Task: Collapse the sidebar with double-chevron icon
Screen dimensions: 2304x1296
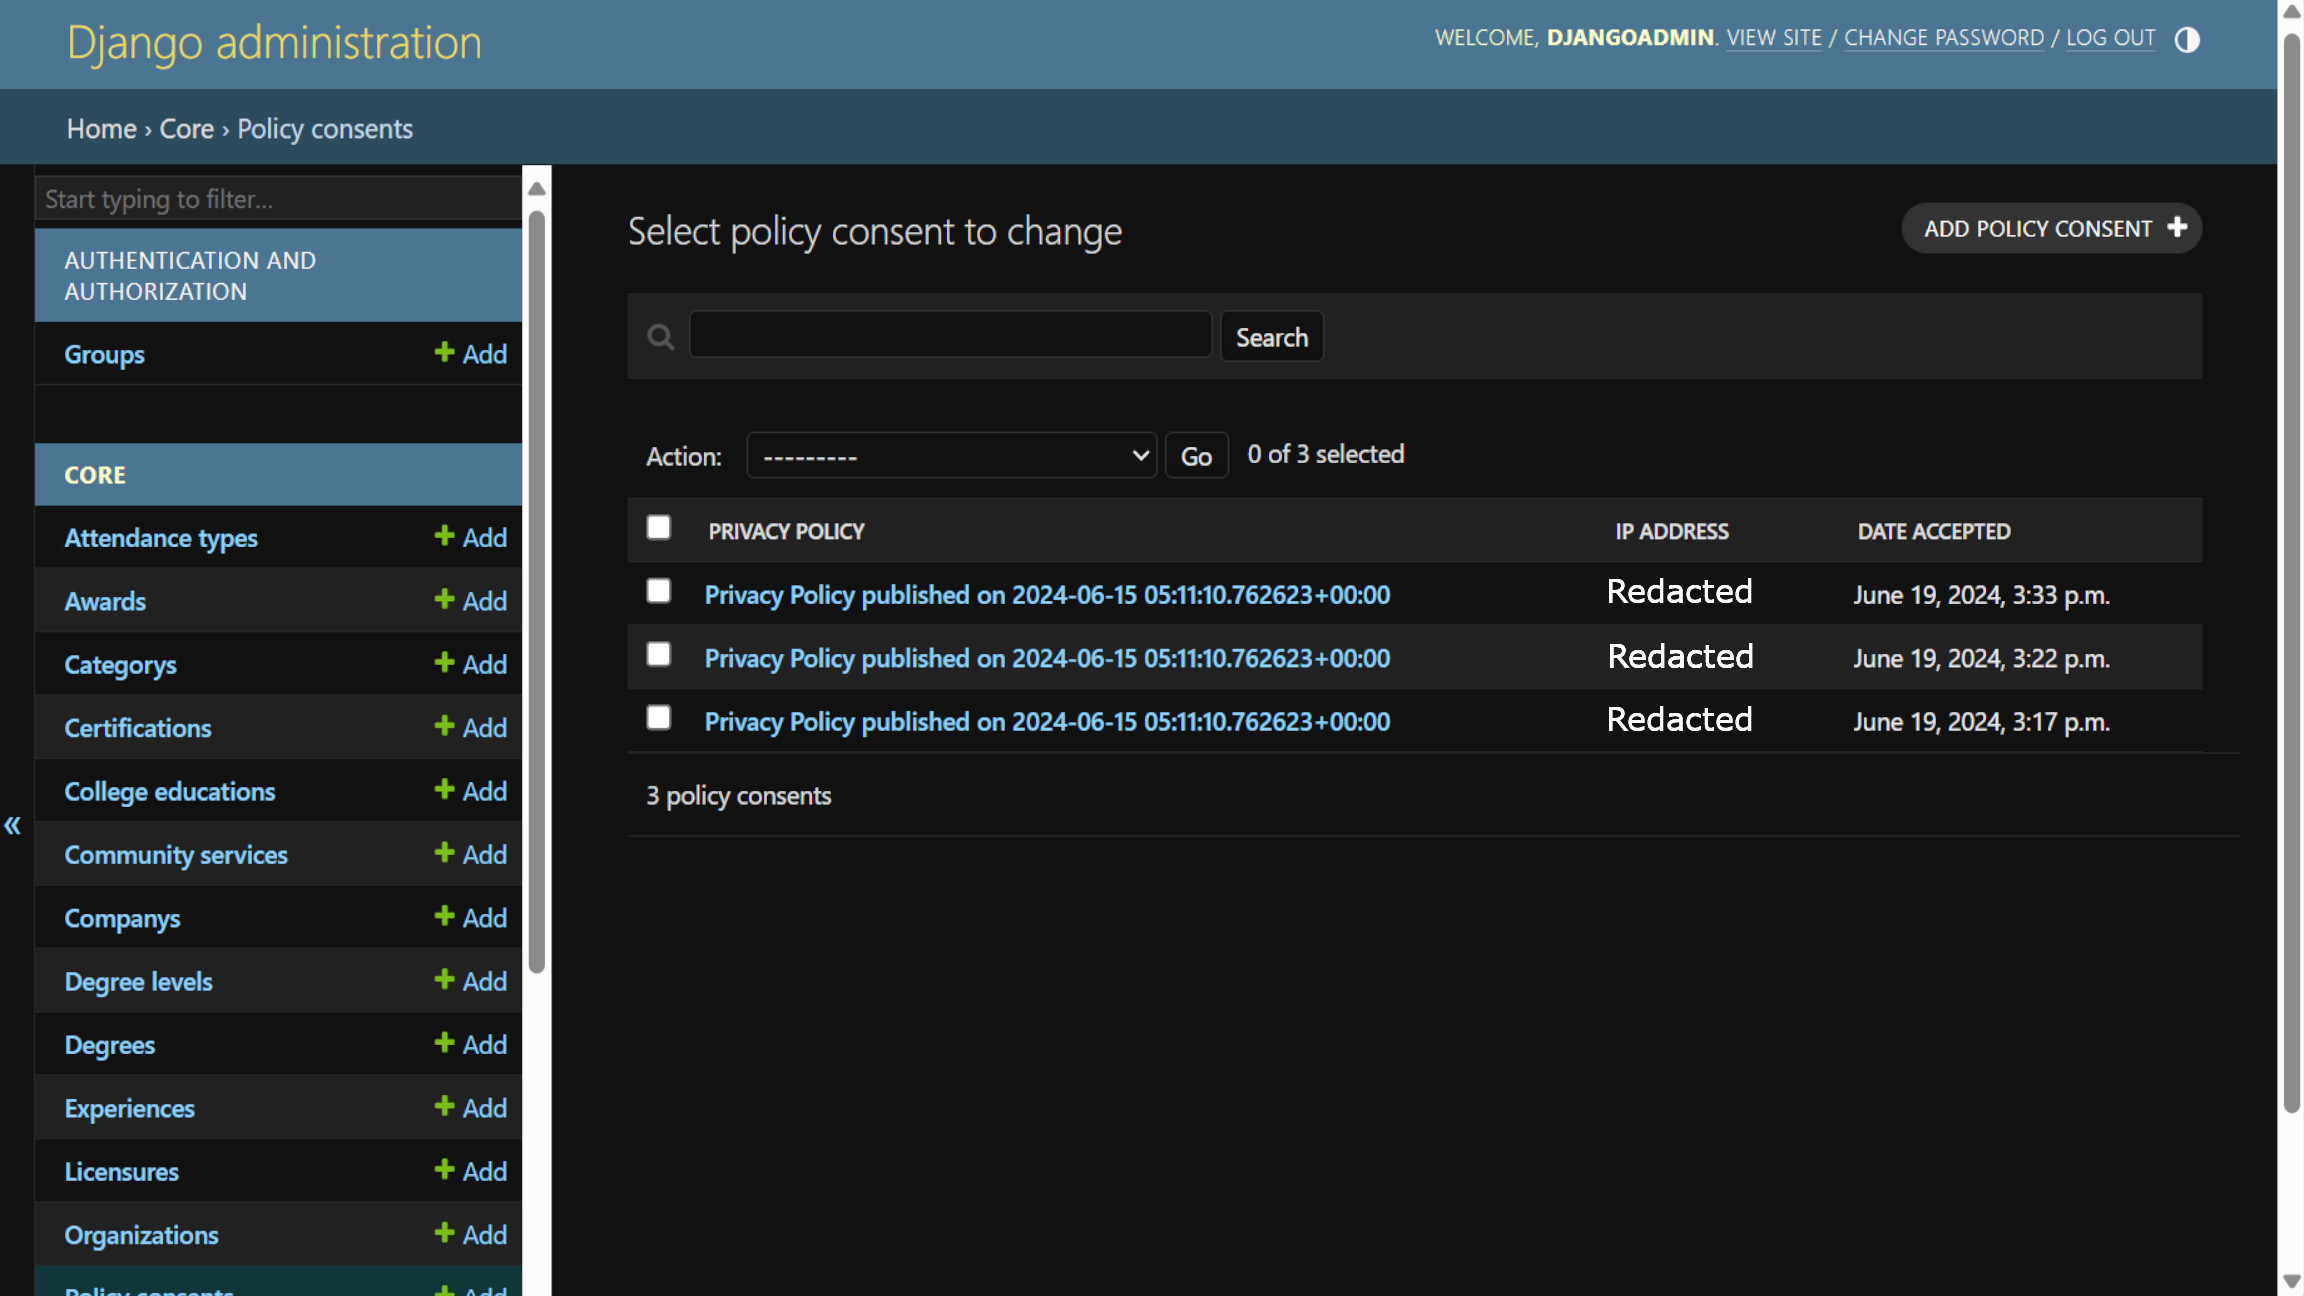Action: [x=13, y=826]
